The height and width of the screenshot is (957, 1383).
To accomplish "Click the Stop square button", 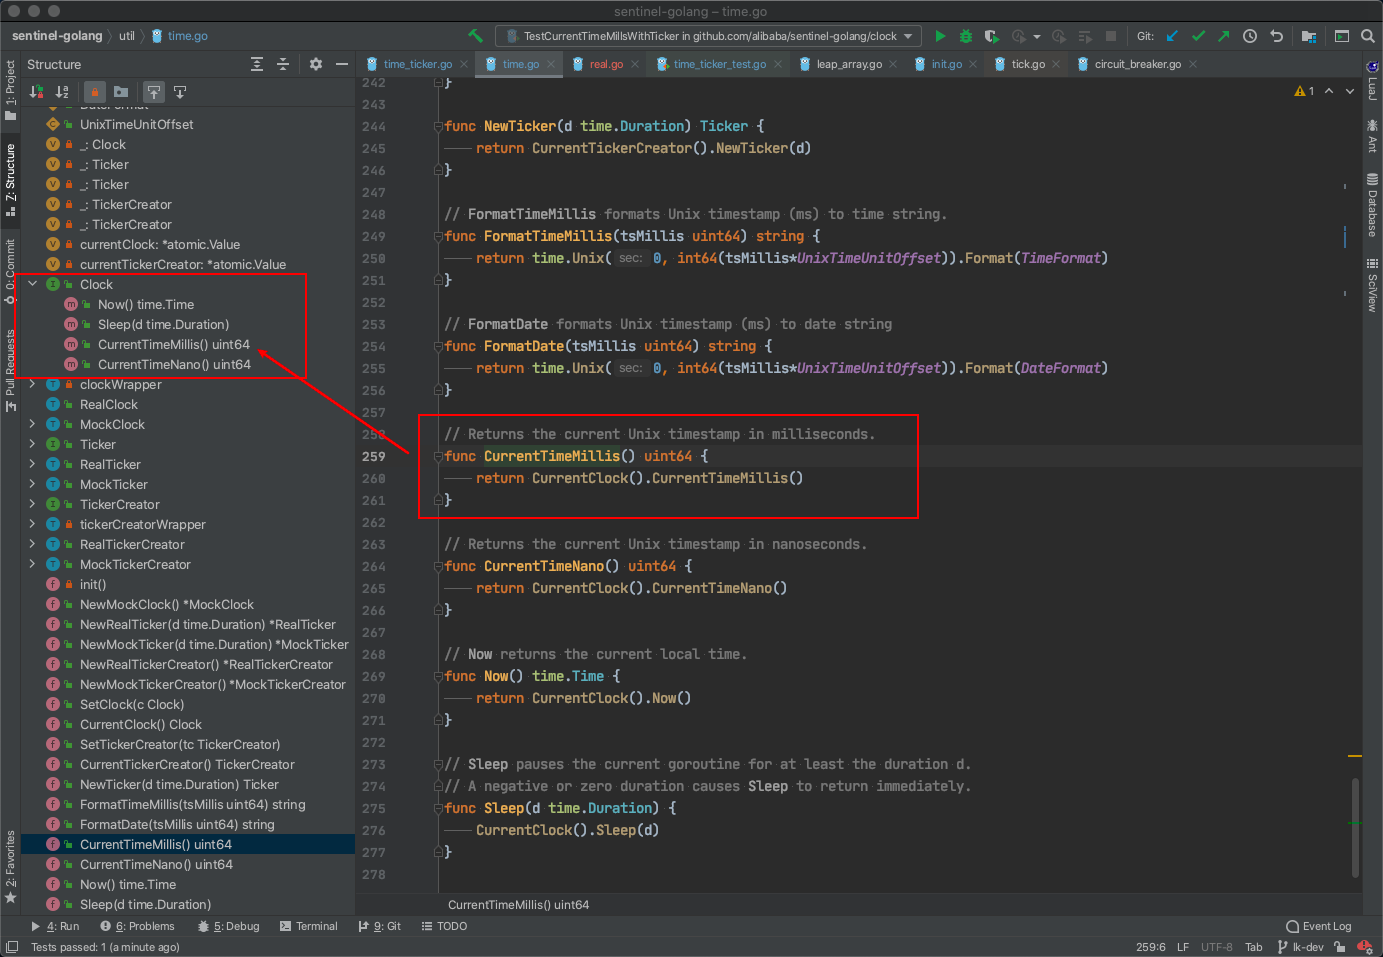I will tap(1110, 36).
